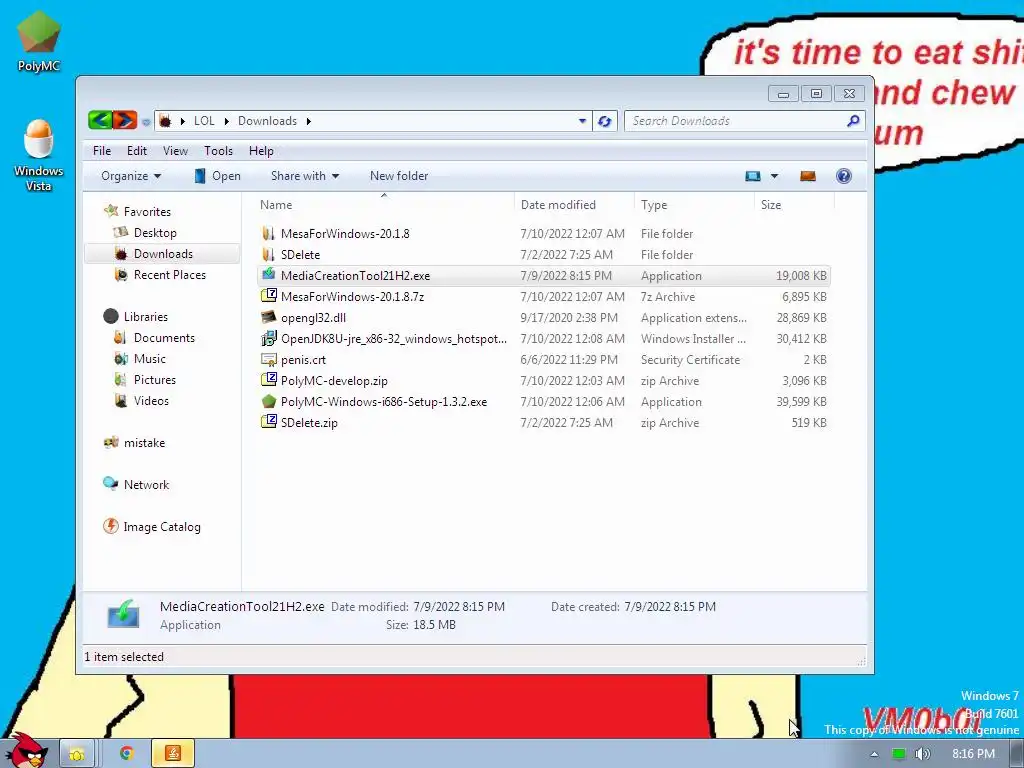Open the Explorer taskbar button
This screenshot has height=768, width=1024.
pyautogui.click(x=77, y=754)
